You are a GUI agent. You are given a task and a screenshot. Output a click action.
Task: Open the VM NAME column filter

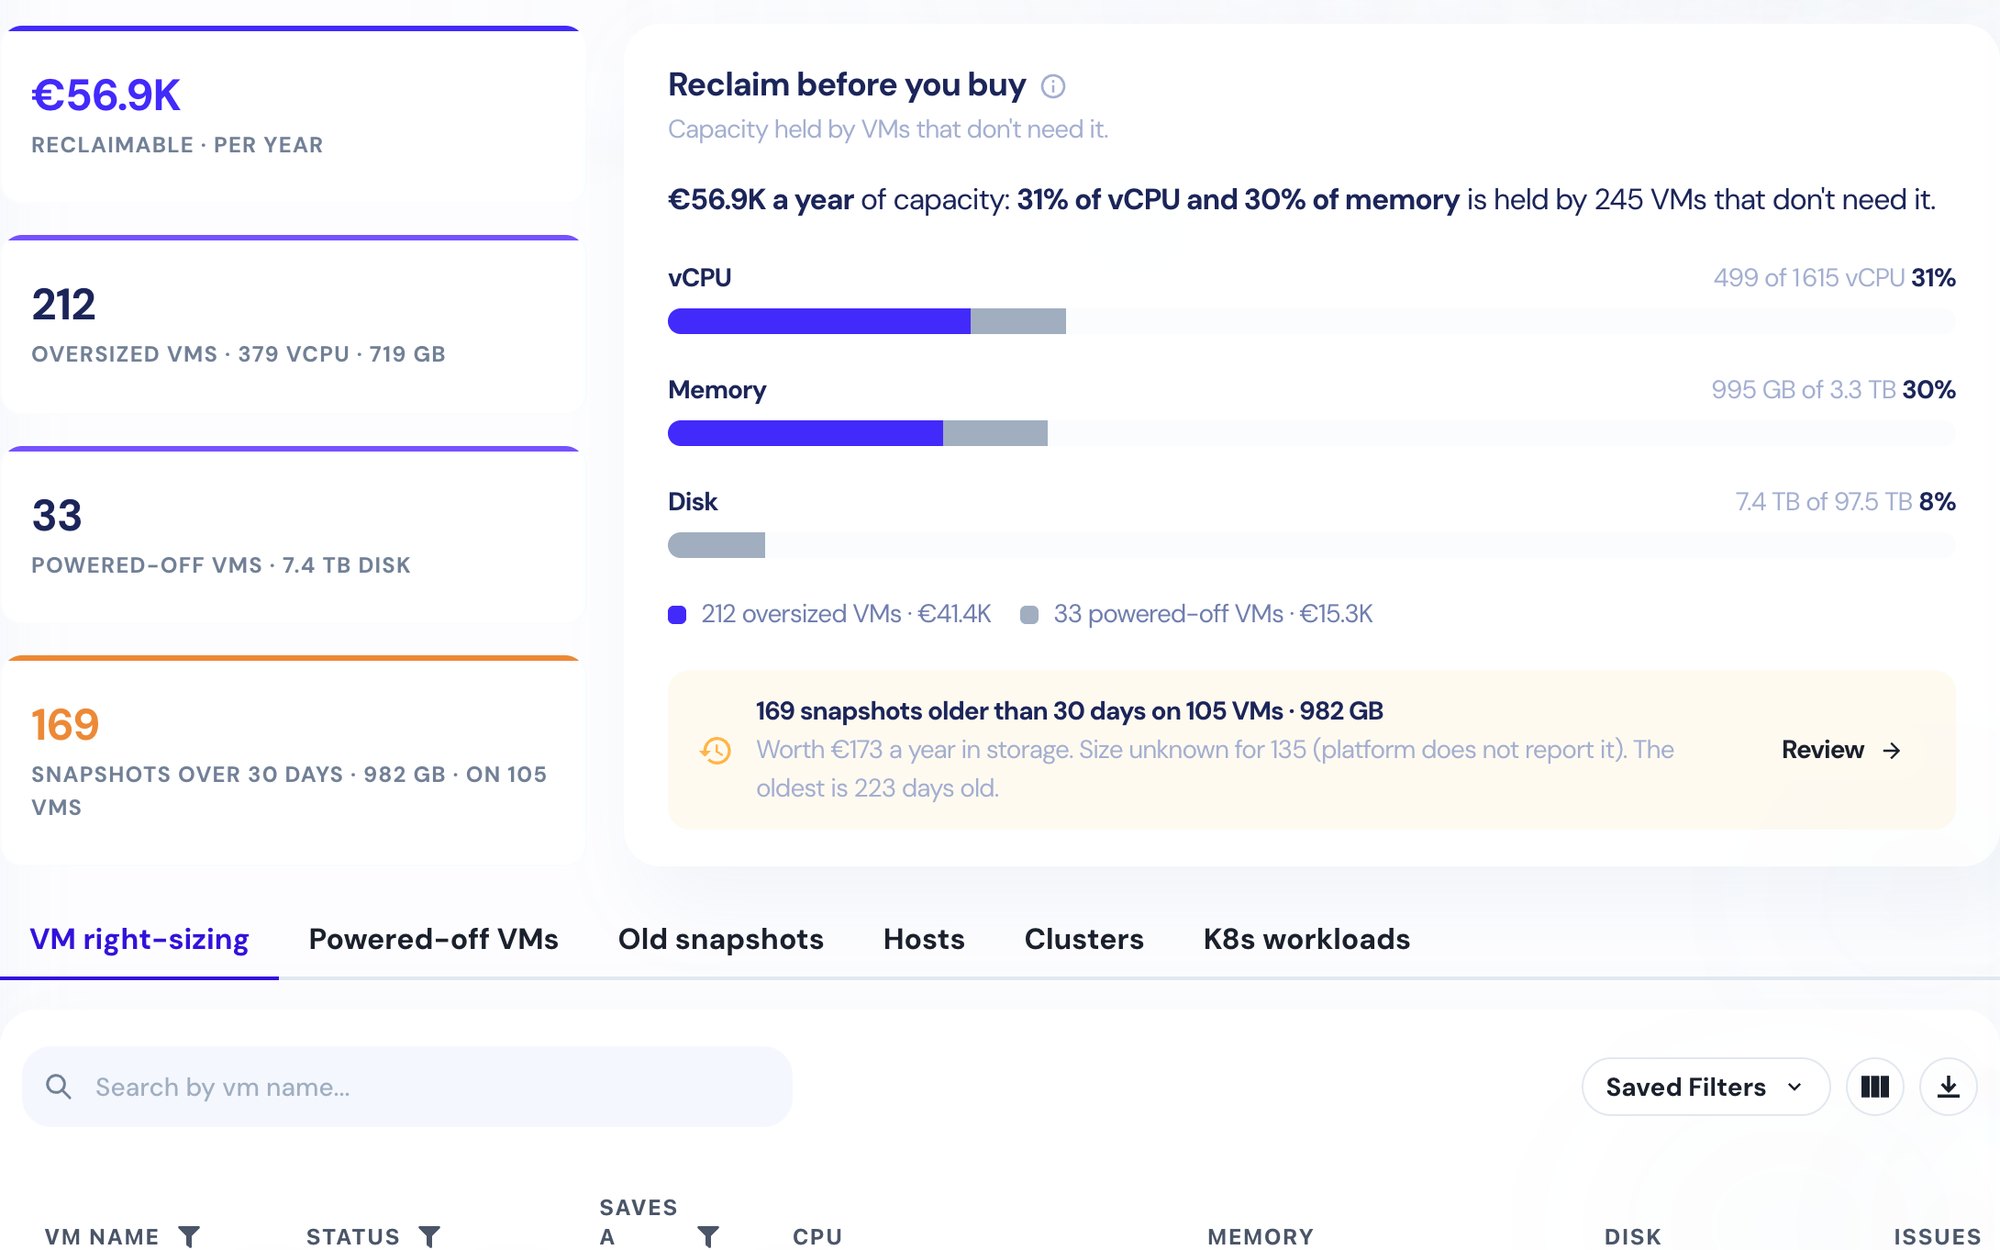point(189,1237)
